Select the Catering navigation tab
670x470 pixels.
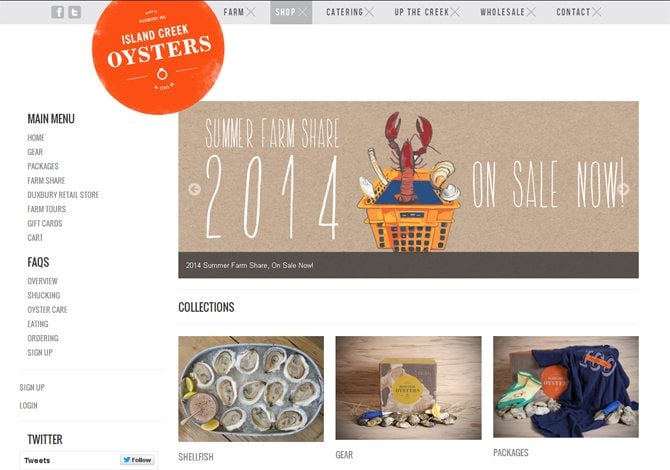click(350, 12)
